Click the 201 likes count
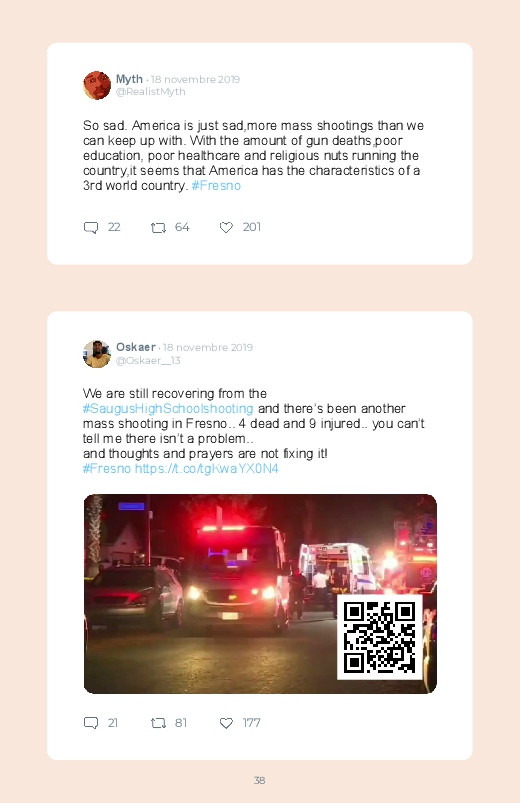Image resolution: width=520 pixels, height=803 pixels. (252, 227)
